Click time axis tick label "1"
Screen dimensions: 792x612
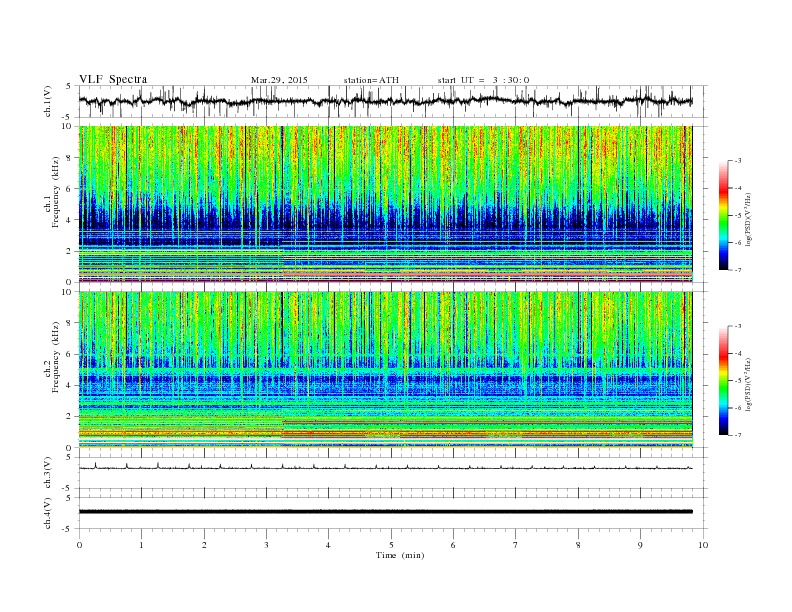tap(141, 545)
